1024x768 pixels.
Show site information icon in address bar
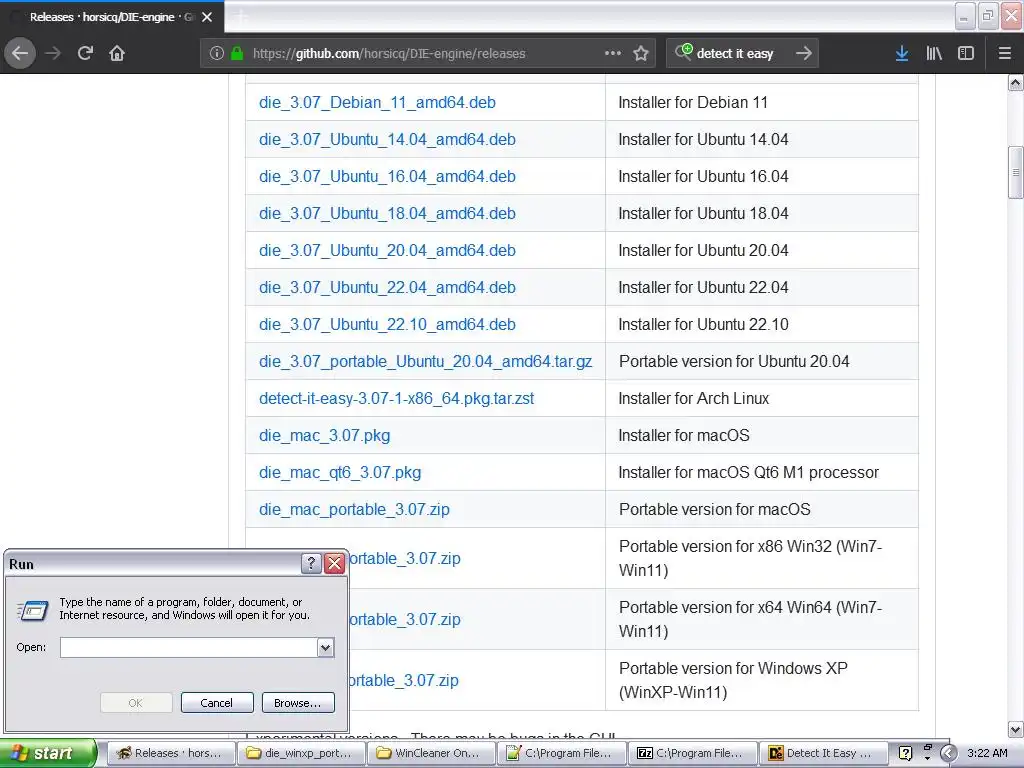217,53
